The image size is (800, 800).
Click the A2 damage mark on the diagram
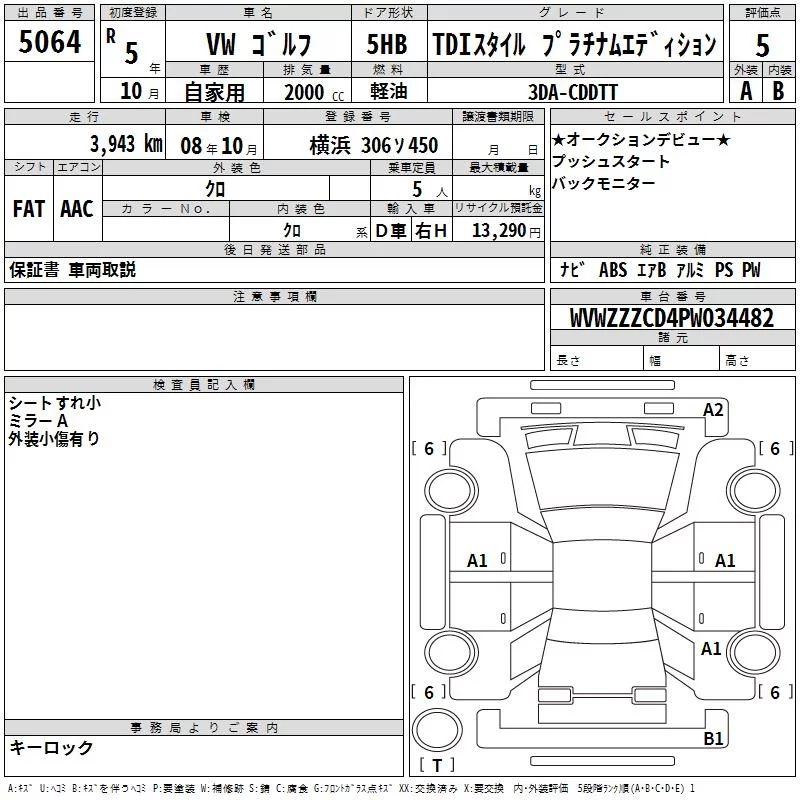pyautogui.click(x=713, y=410)
